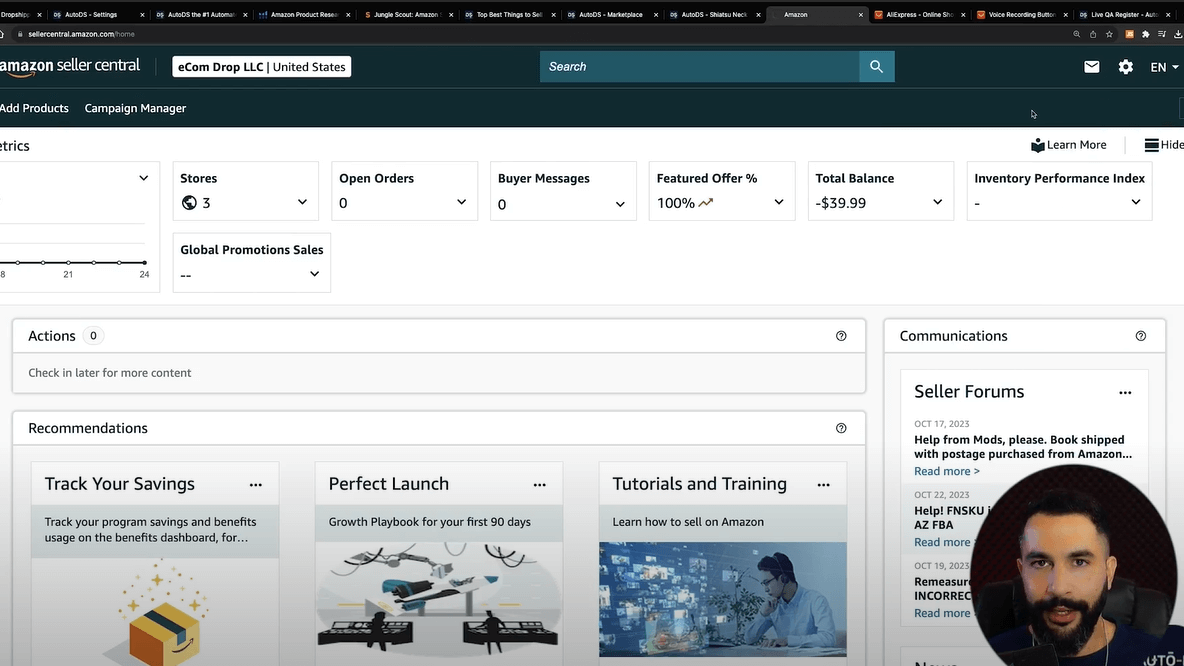Open the mail messages icon
Screen dimensions: 1184x666
(x=1091, y=66)
